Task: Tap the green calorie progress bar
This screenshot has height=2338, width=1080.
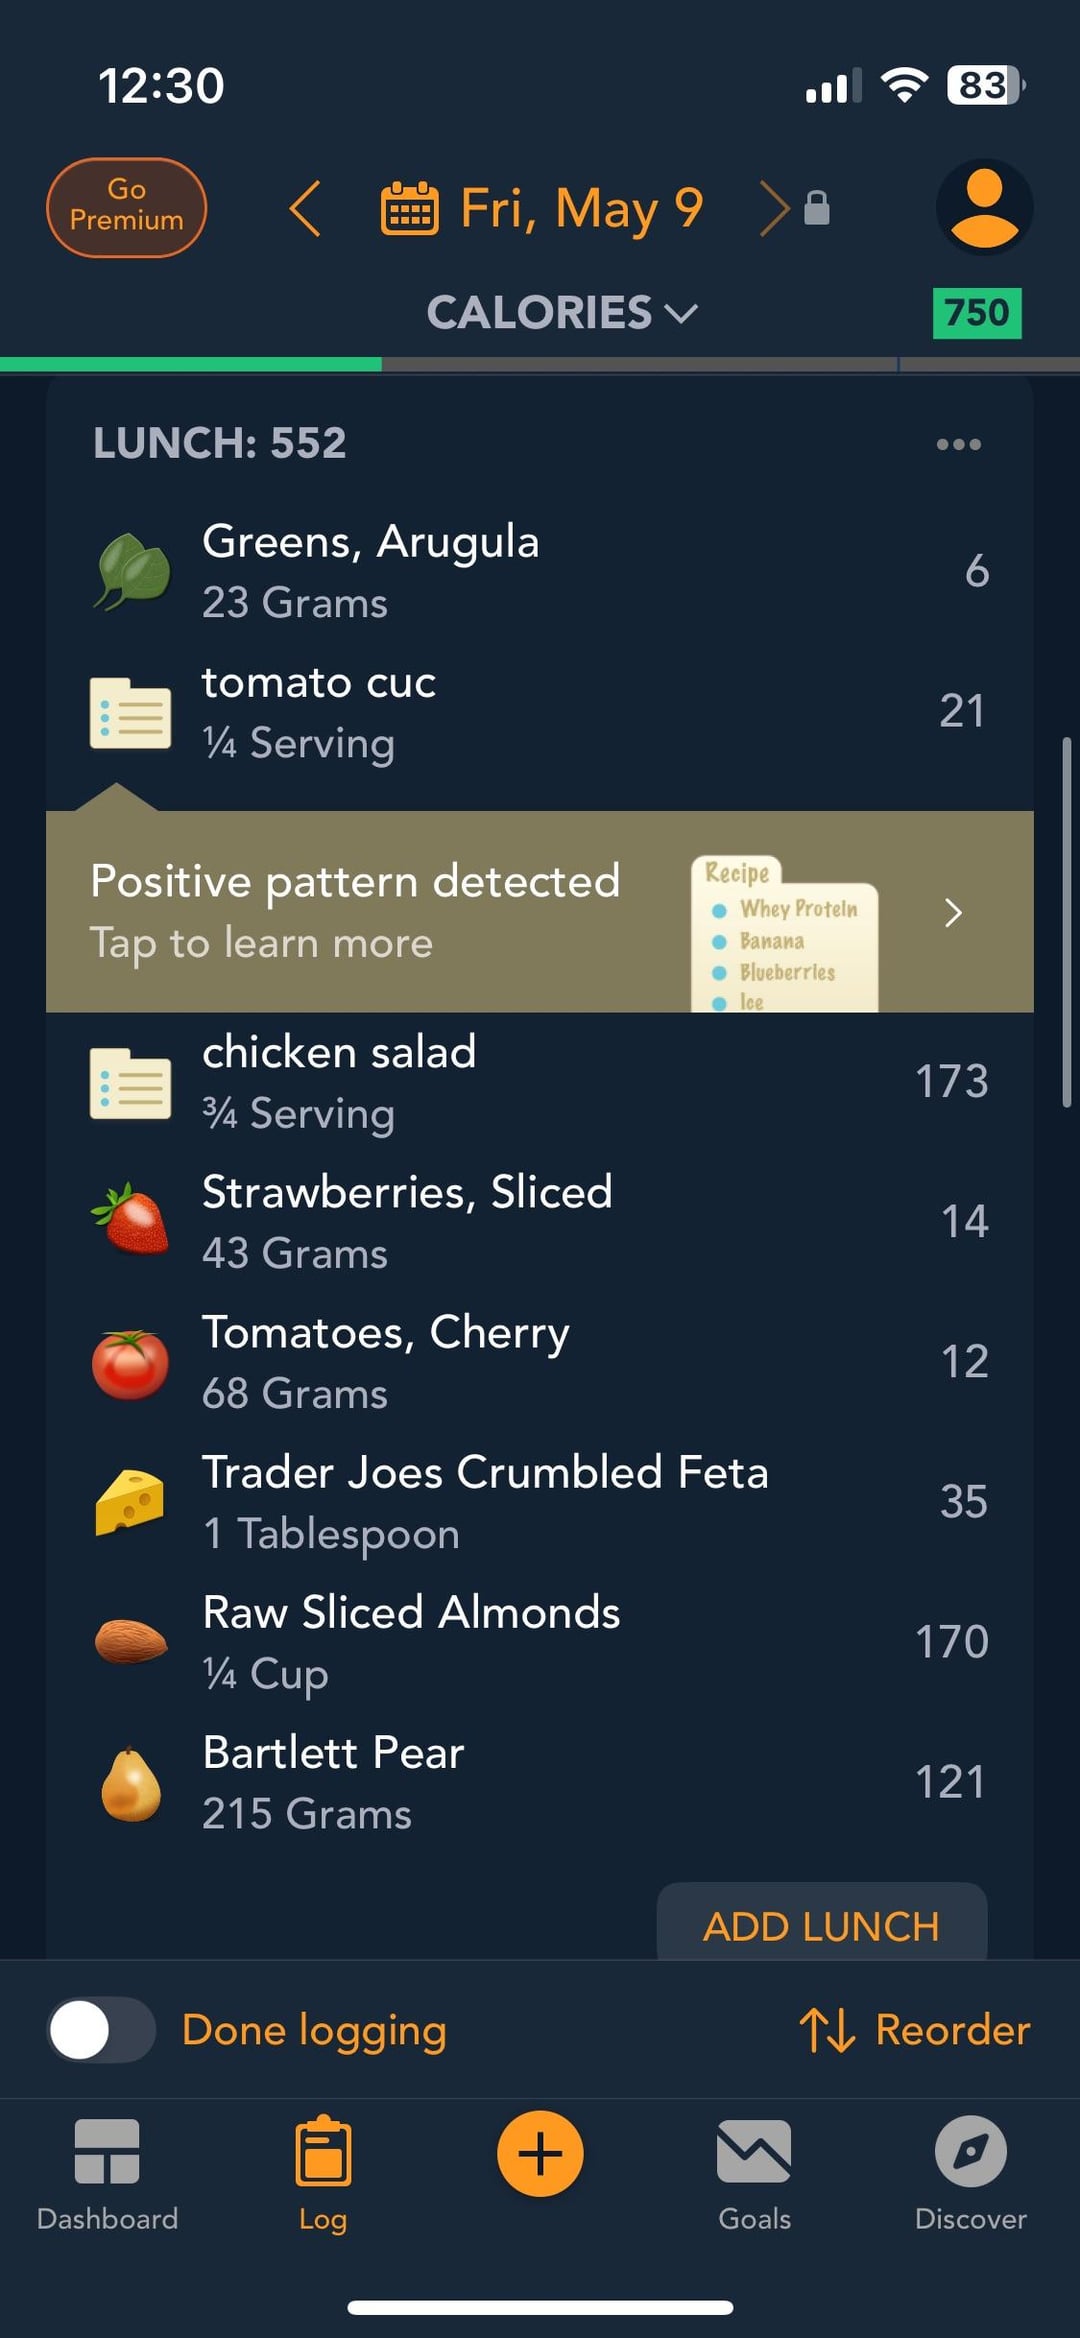Action: (191, 364)
